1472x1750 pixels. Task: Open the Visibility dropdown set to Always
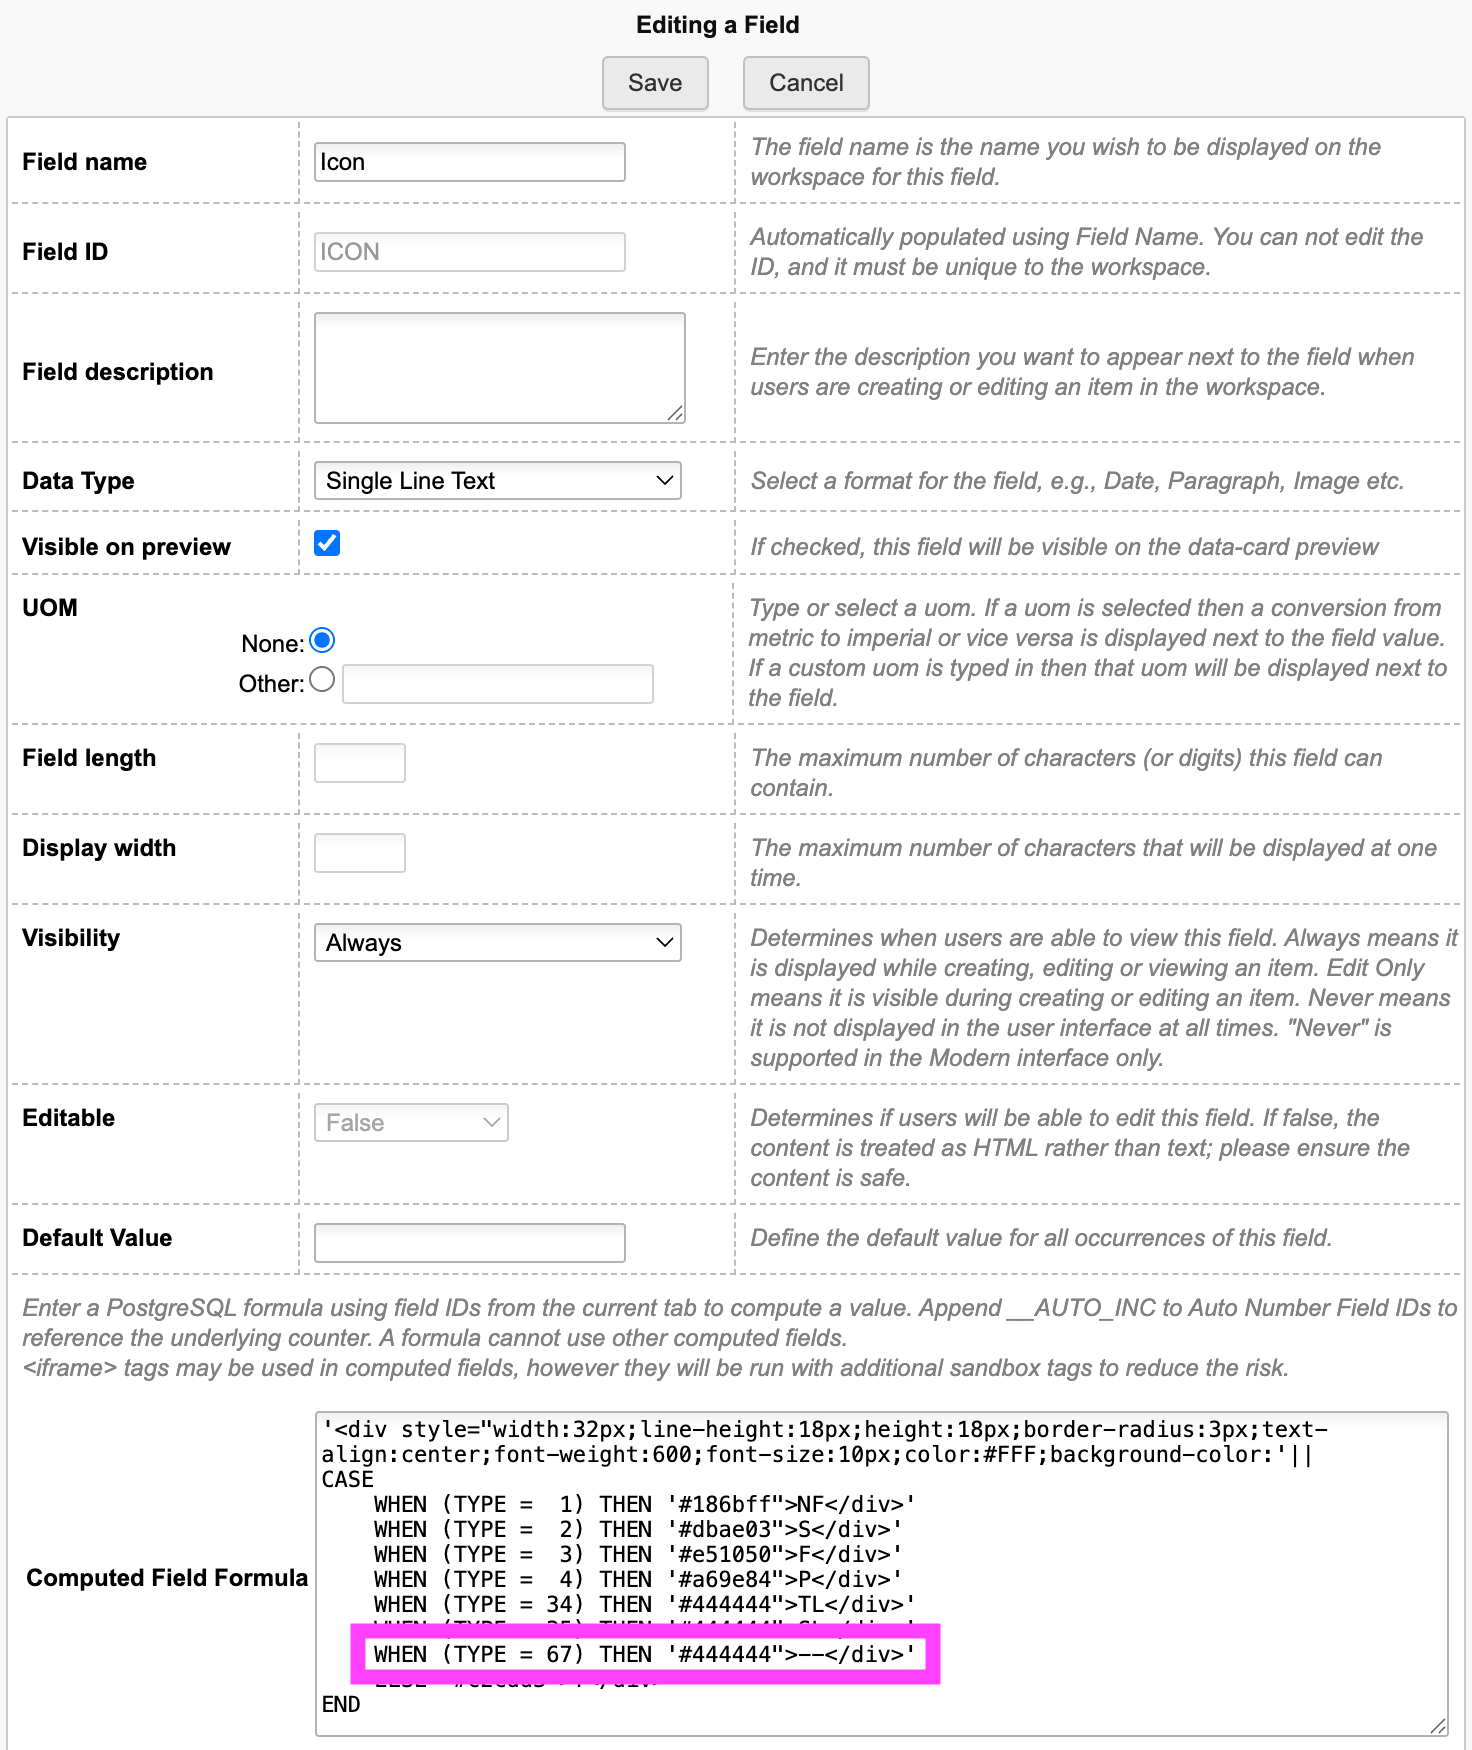coord(498,943)
